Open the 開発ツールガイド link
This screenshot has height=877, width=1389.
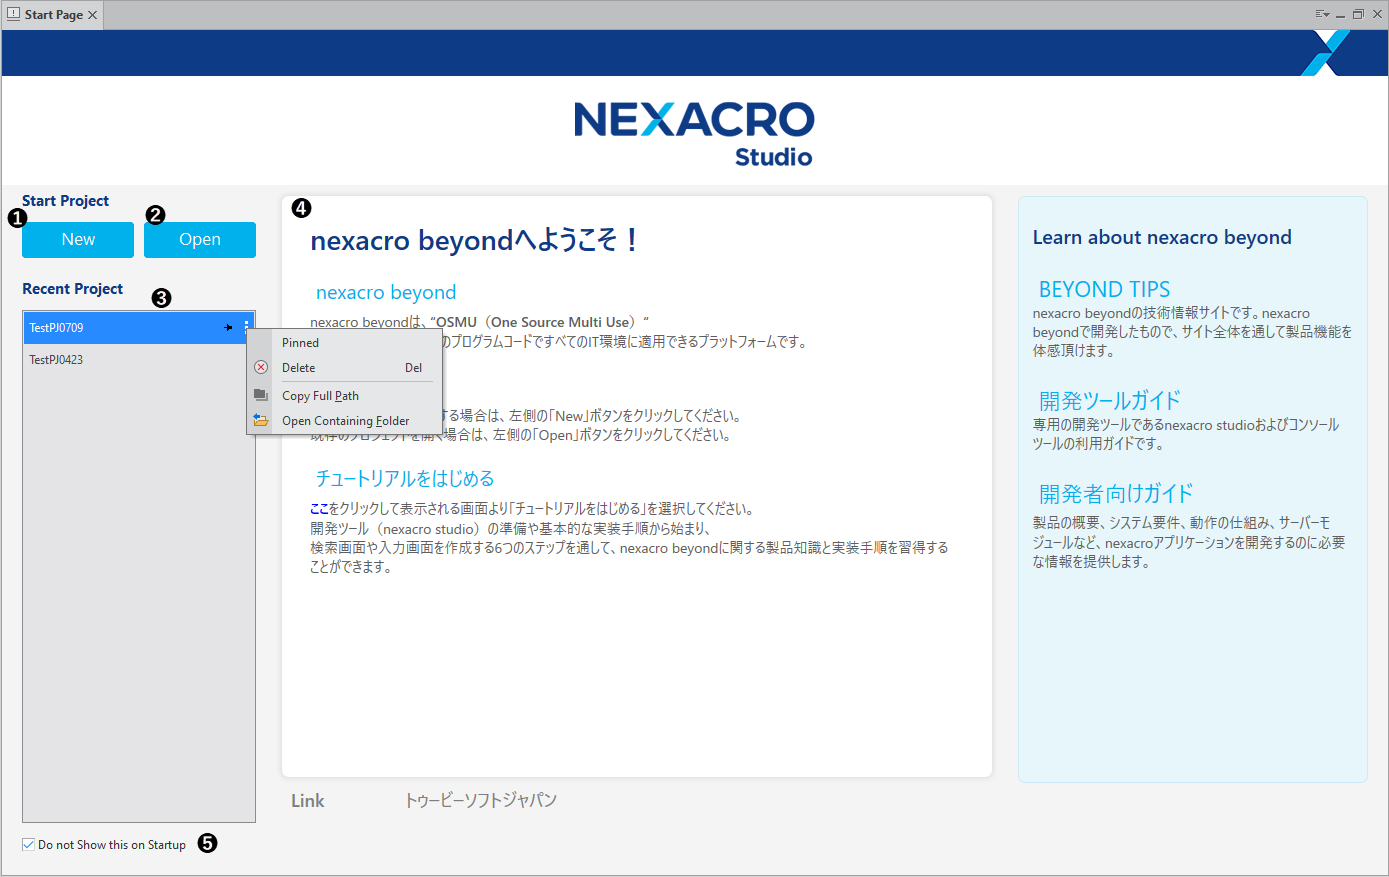pyautogui.click(x=1109, y=401)
